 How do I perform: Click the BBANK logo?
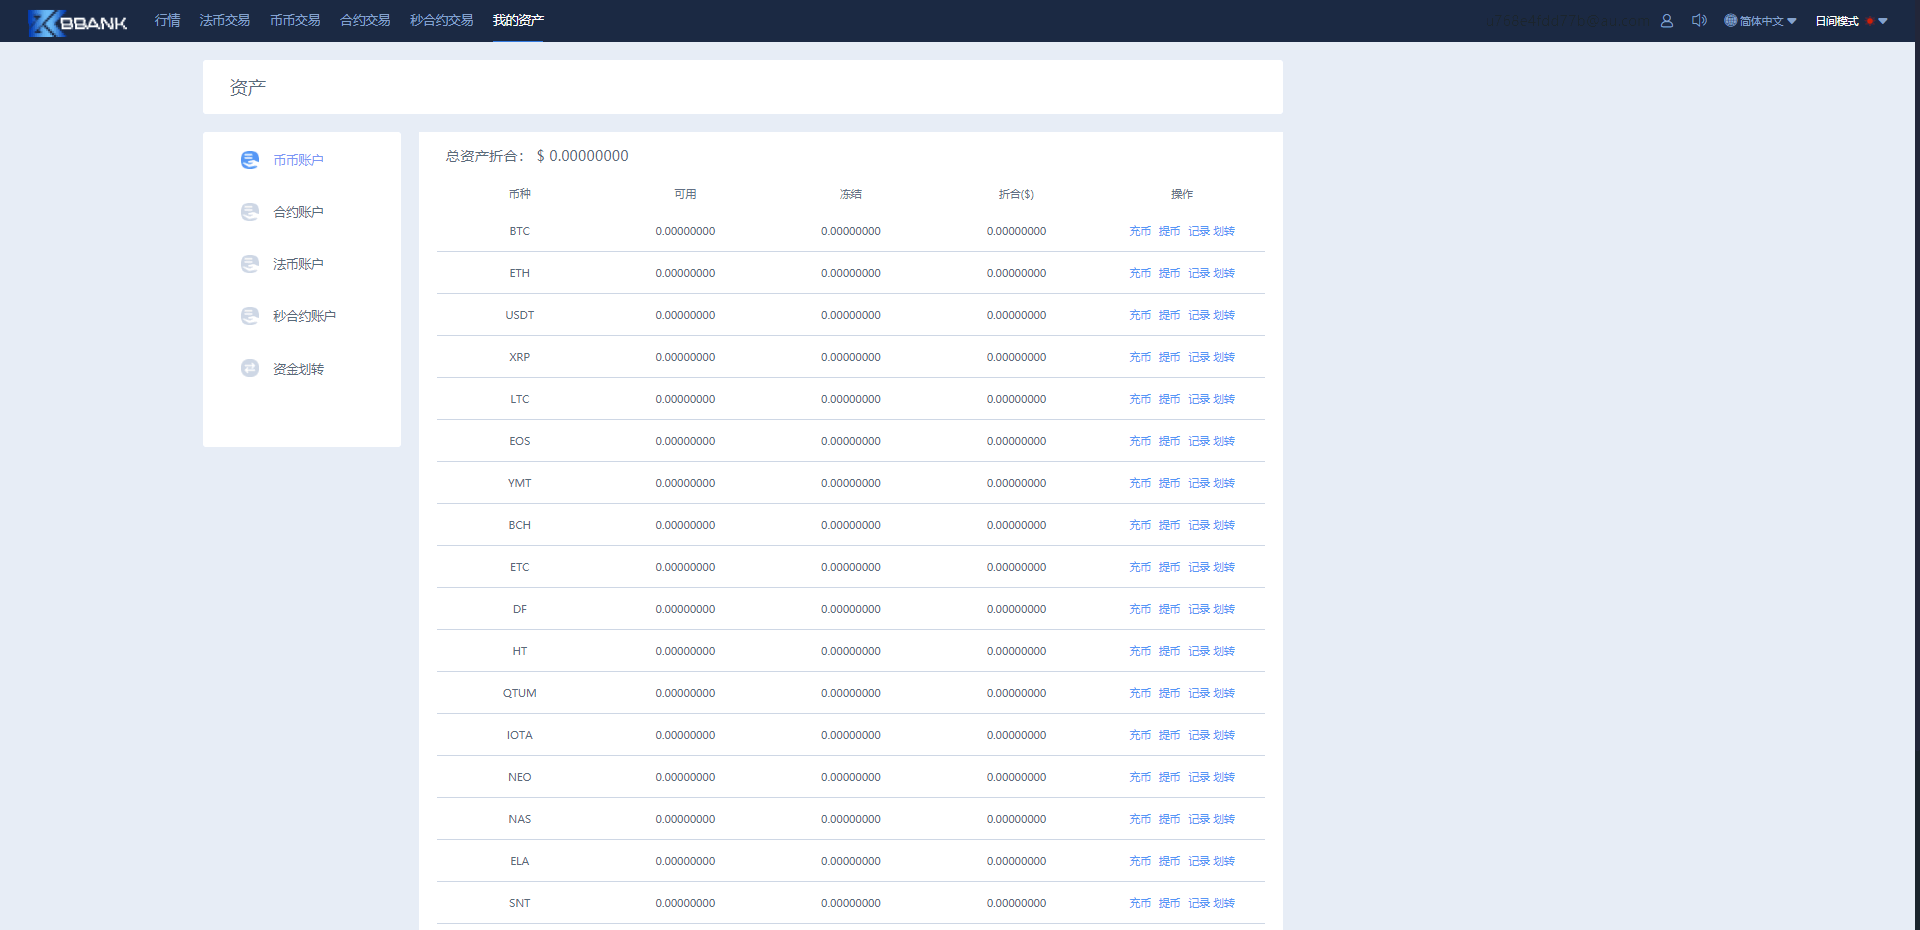(x=78, y=22)
